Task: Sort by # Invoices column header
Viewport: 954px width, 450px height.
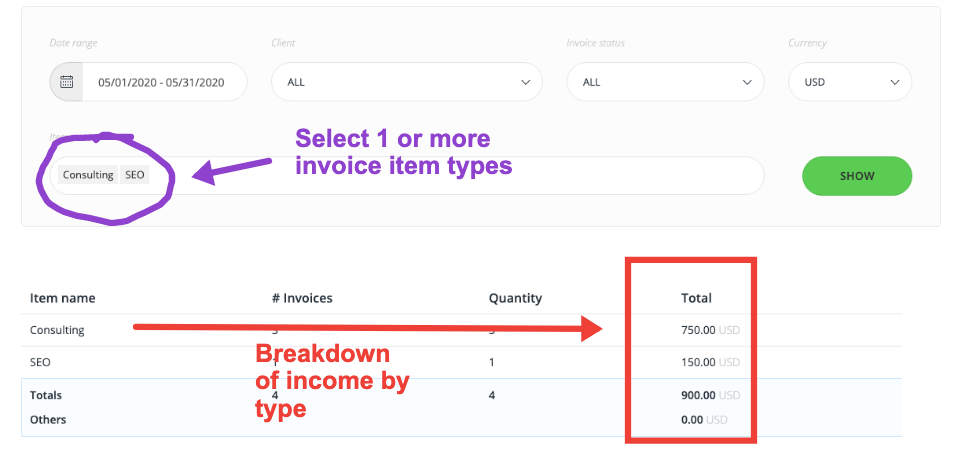Action: pos(302,299)
